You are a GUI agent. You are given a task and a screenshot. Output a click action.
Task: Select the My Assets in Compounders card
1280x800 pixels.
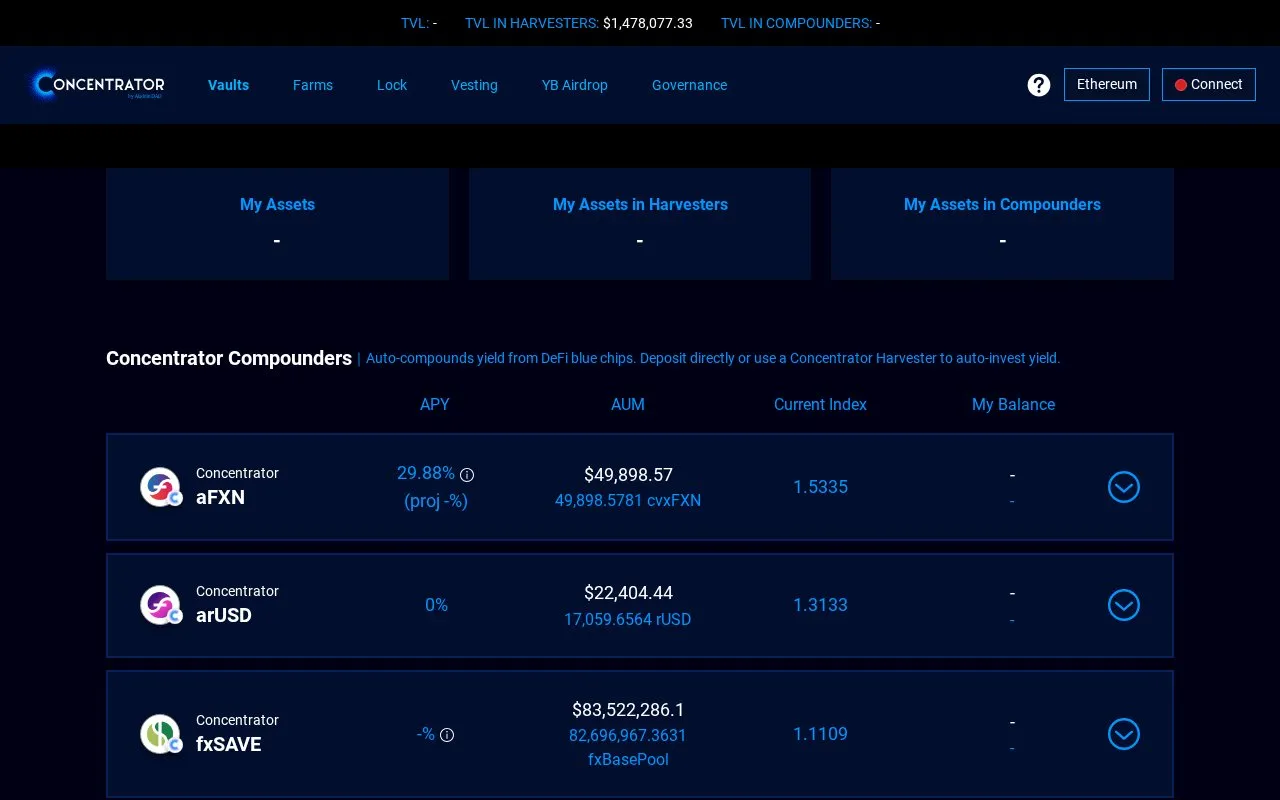(1002, 224)
